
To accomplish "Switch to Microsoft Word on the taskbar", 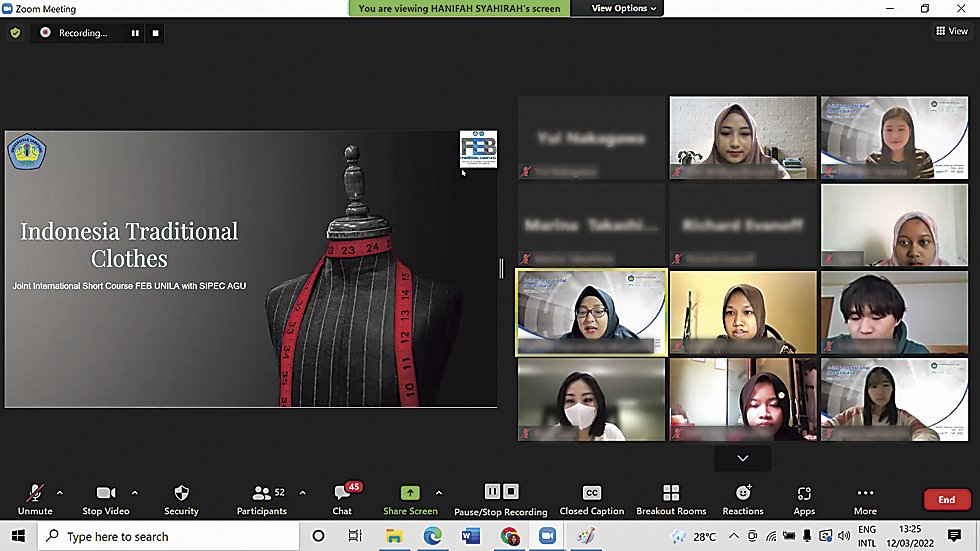I will pyautogui.click(x=471, y=536).
